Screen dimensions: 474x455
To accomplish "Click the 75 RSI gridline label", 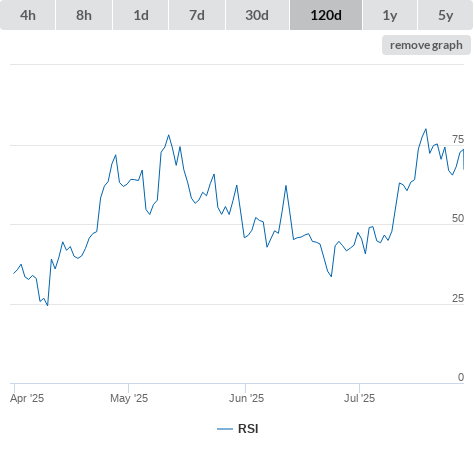I will click(458, 139).
